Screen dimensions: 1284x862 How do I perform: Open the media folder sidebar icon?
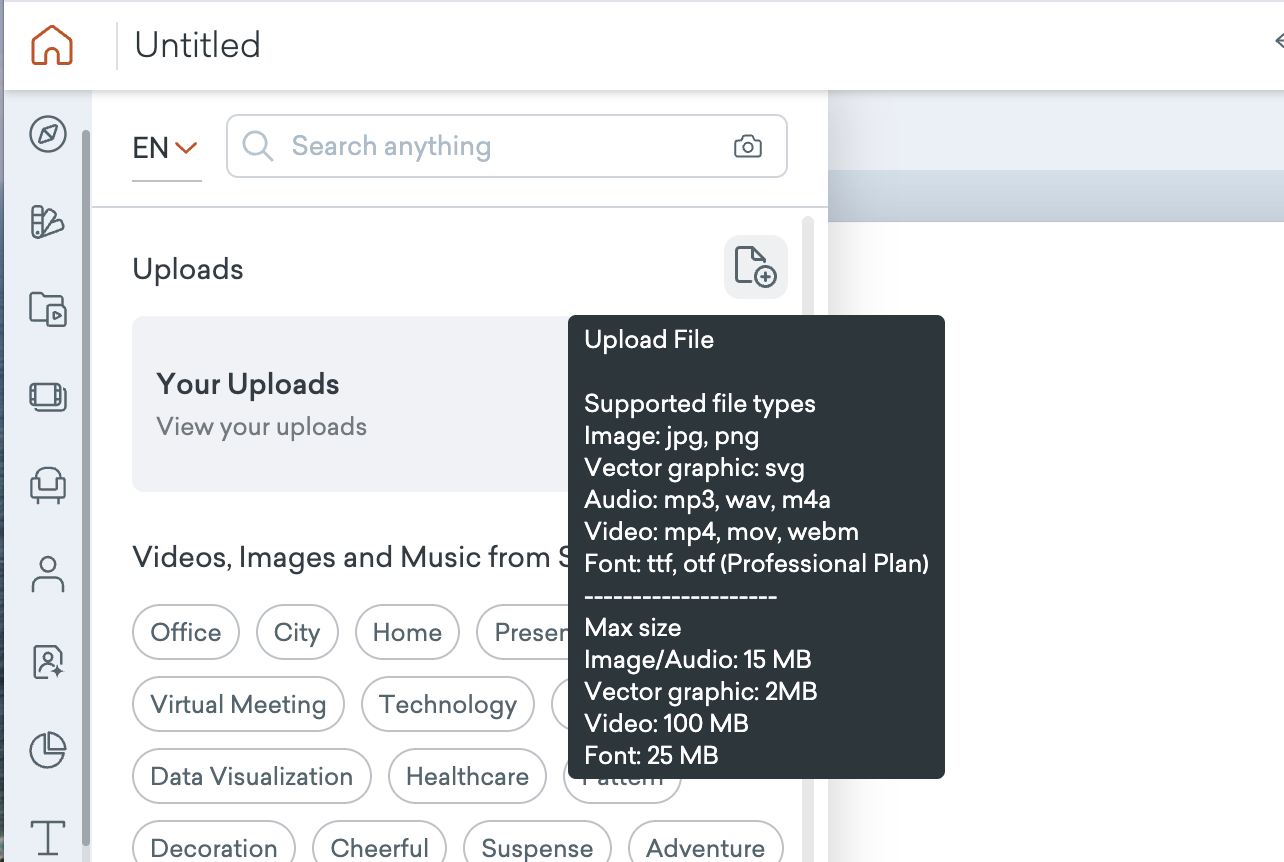click(x=48, y=309)
